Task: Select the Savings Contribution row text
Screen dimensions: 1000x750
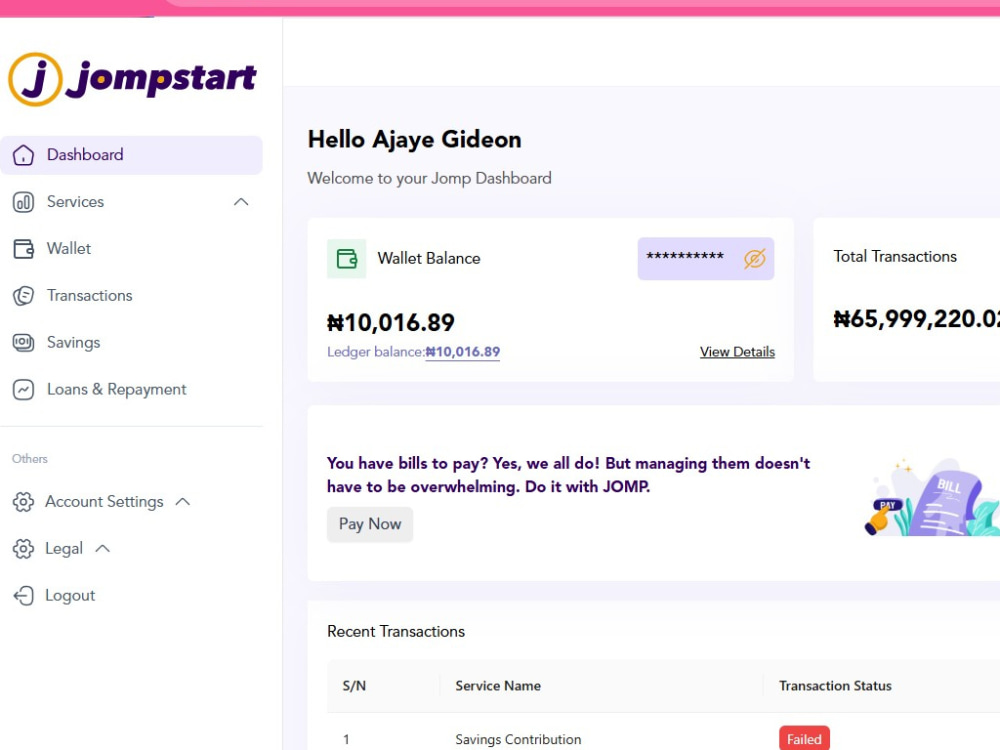Action: pyautogui.click(x=518, y=739)
